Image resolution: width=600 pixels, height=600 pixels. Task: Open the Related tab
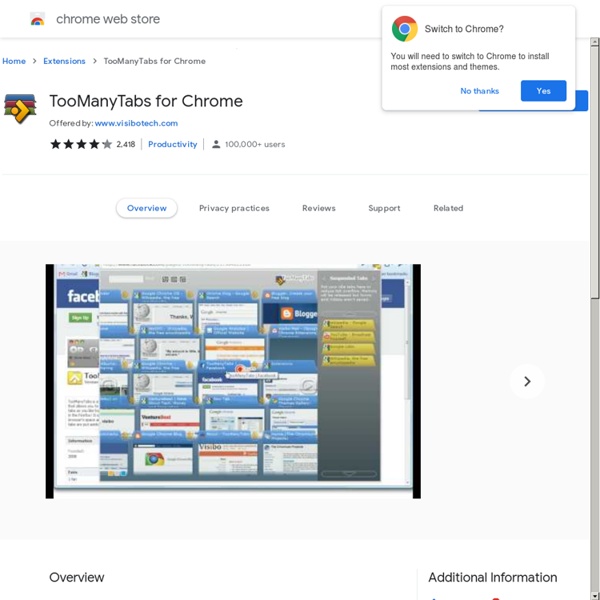(x=448, y=208)
